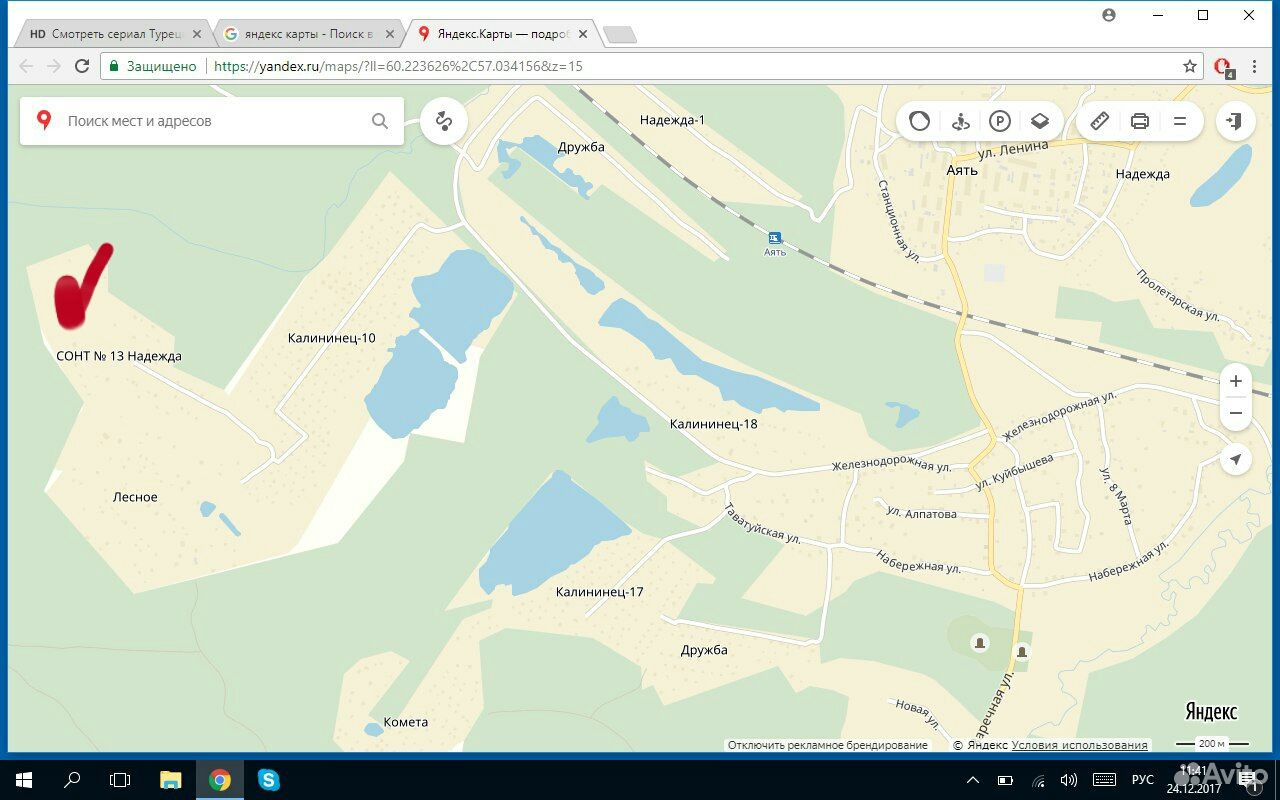Enable street panoramas with the person icon
This screenshot has height=800, width=1280.
point(961,121)
